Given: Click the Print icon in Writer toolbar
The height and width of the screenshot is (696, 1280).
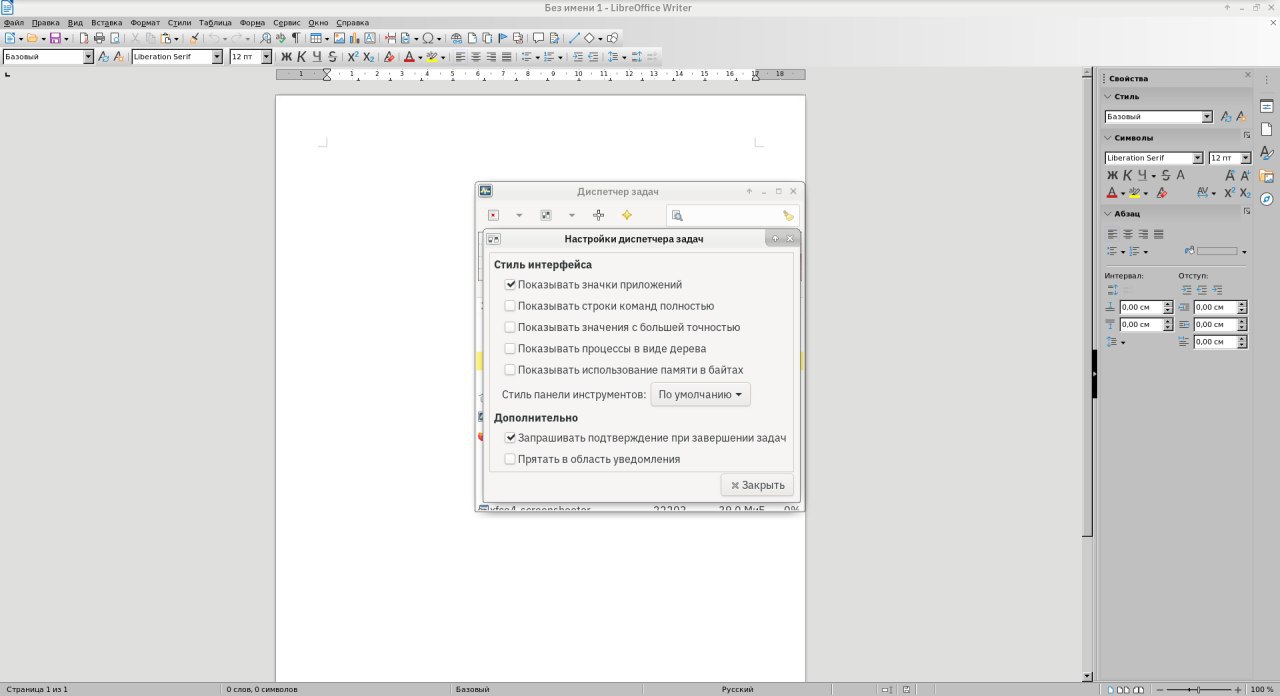Looking at the screenshot, I should click(99, 38).
